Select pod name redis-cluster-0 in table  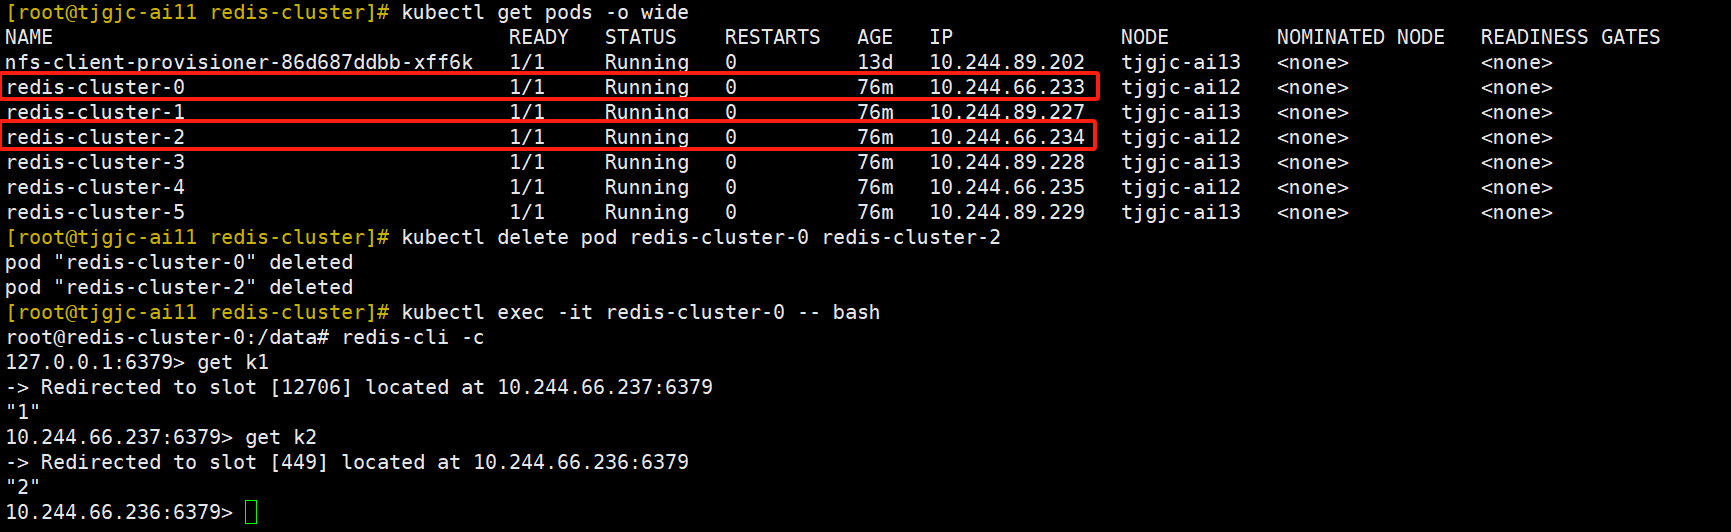point(95,87)
